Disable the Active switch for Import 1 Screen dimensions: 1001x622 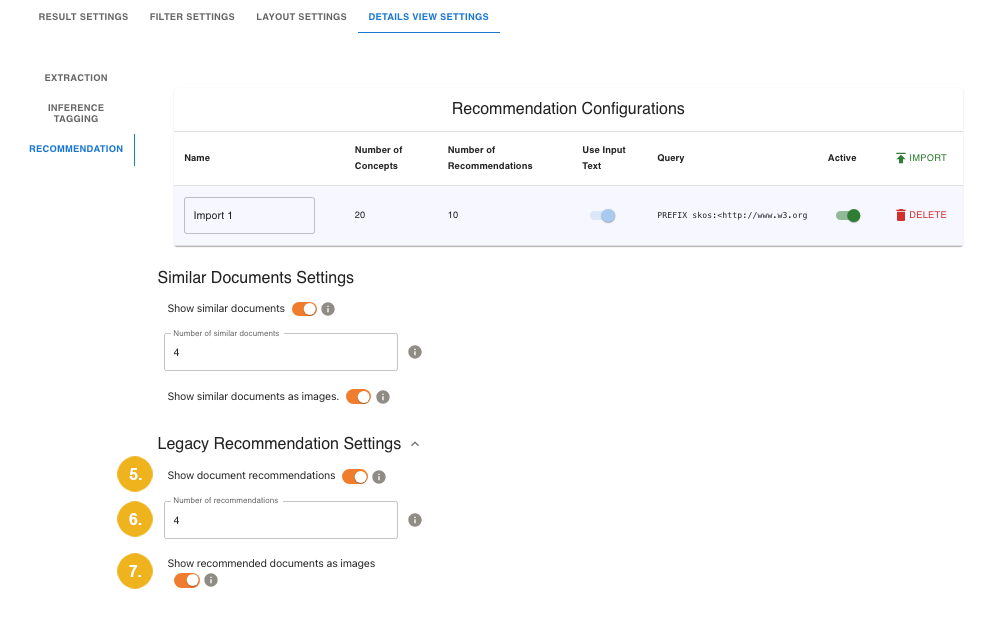(848, 215)
